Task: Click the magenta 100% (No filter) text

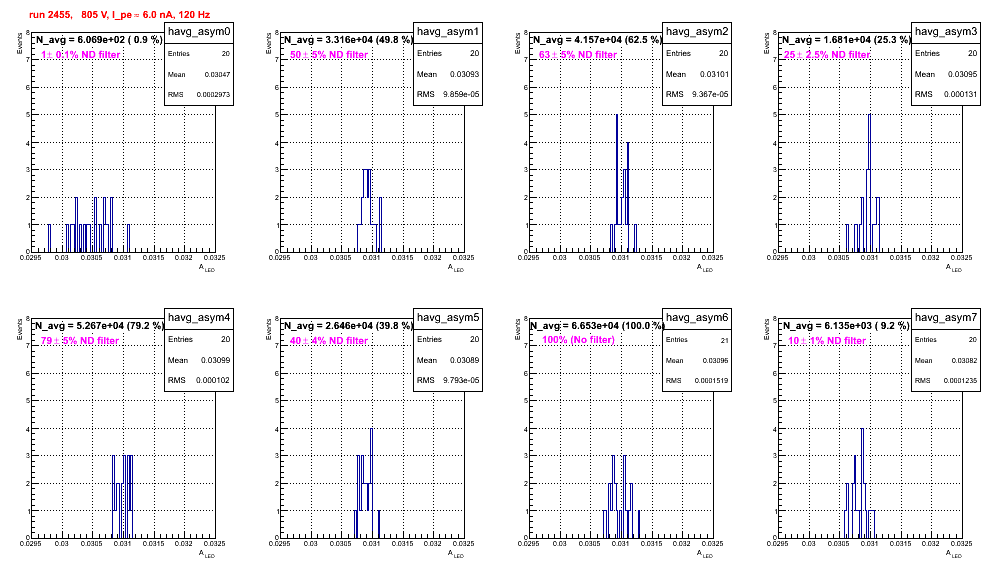Action: point(578,340)
